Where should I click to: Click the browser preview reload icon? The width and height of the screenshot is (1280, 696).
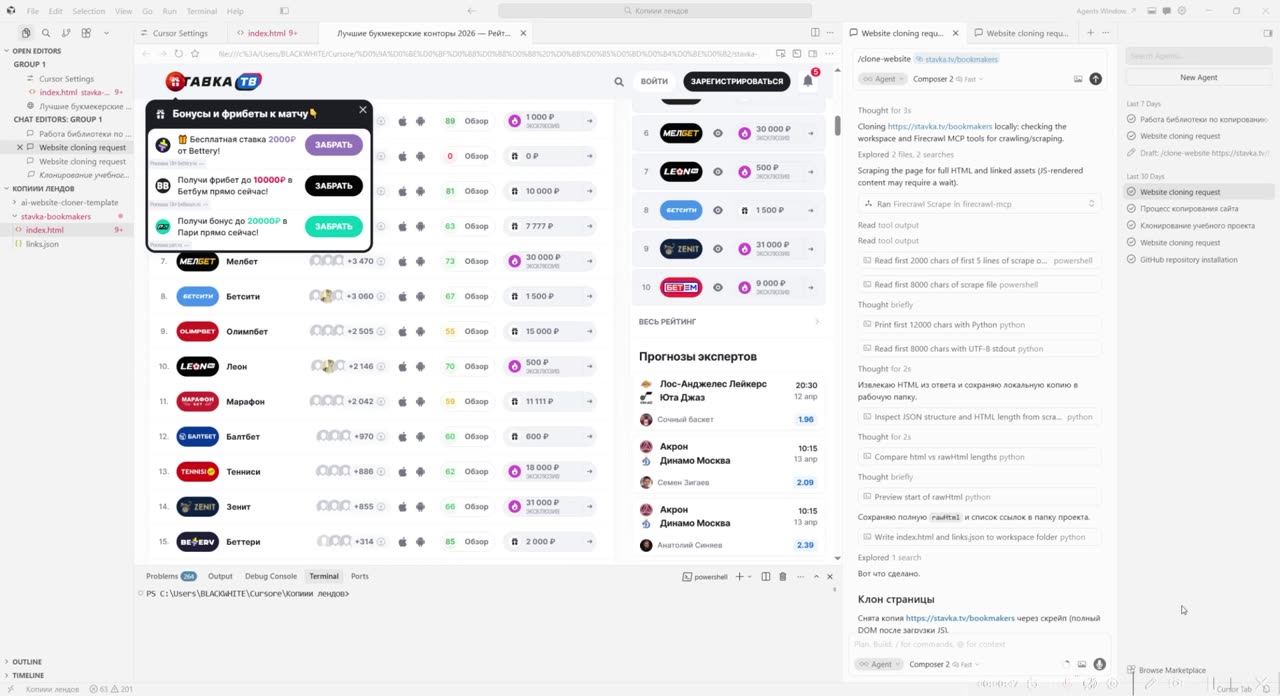coord(178,54)
